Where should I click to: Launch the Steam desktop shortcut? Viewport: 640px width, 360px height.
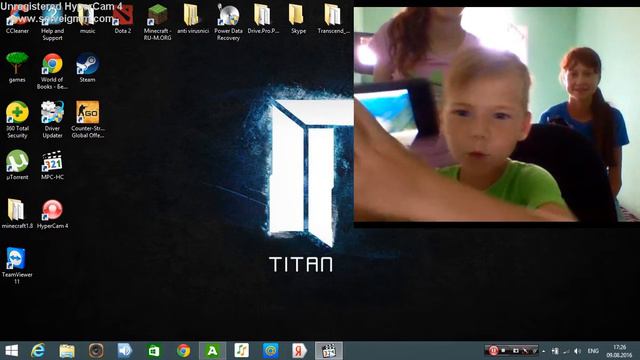point(87,68)
